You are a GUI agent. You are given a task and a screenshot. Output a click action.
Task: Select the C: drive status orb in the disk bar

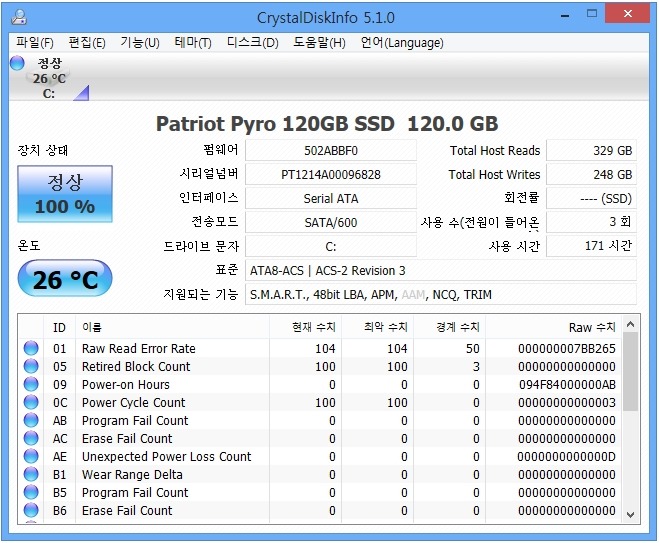[17, 63]
